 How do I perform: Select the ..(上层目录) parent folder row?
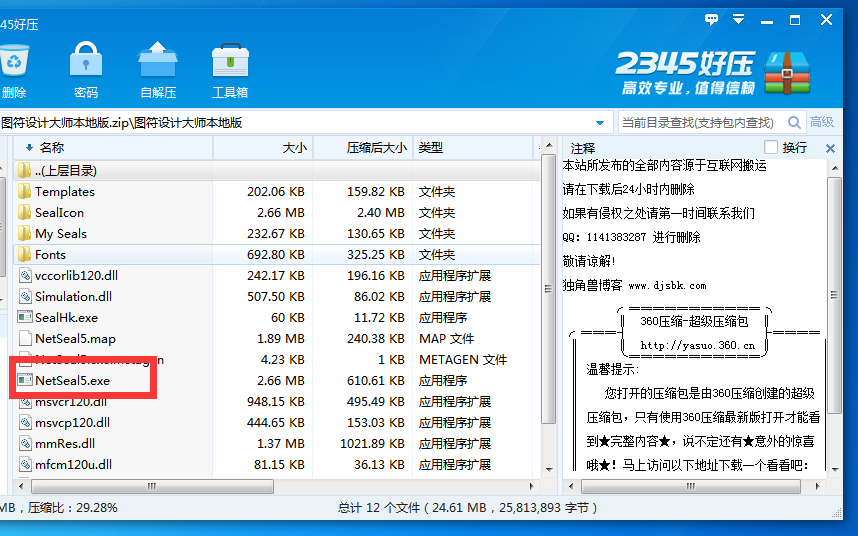tap(276, 171)
